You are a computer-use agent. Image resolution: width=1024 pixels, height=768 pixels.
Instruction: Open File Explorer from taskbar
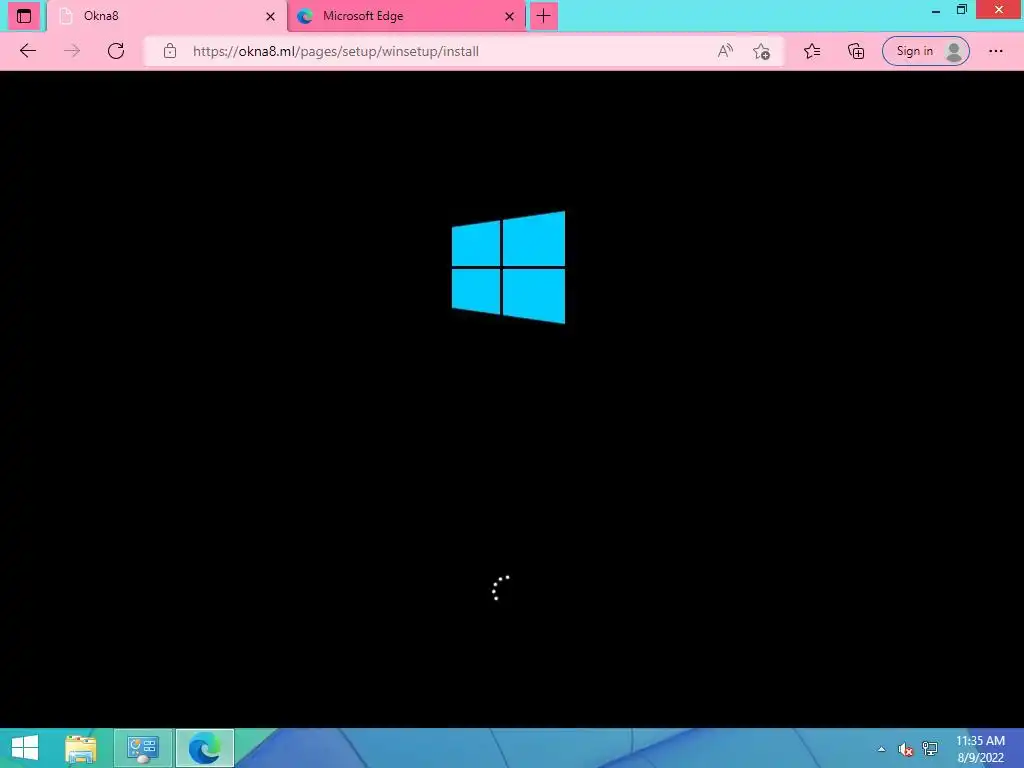pyautogui.click(x=81, y=748)
